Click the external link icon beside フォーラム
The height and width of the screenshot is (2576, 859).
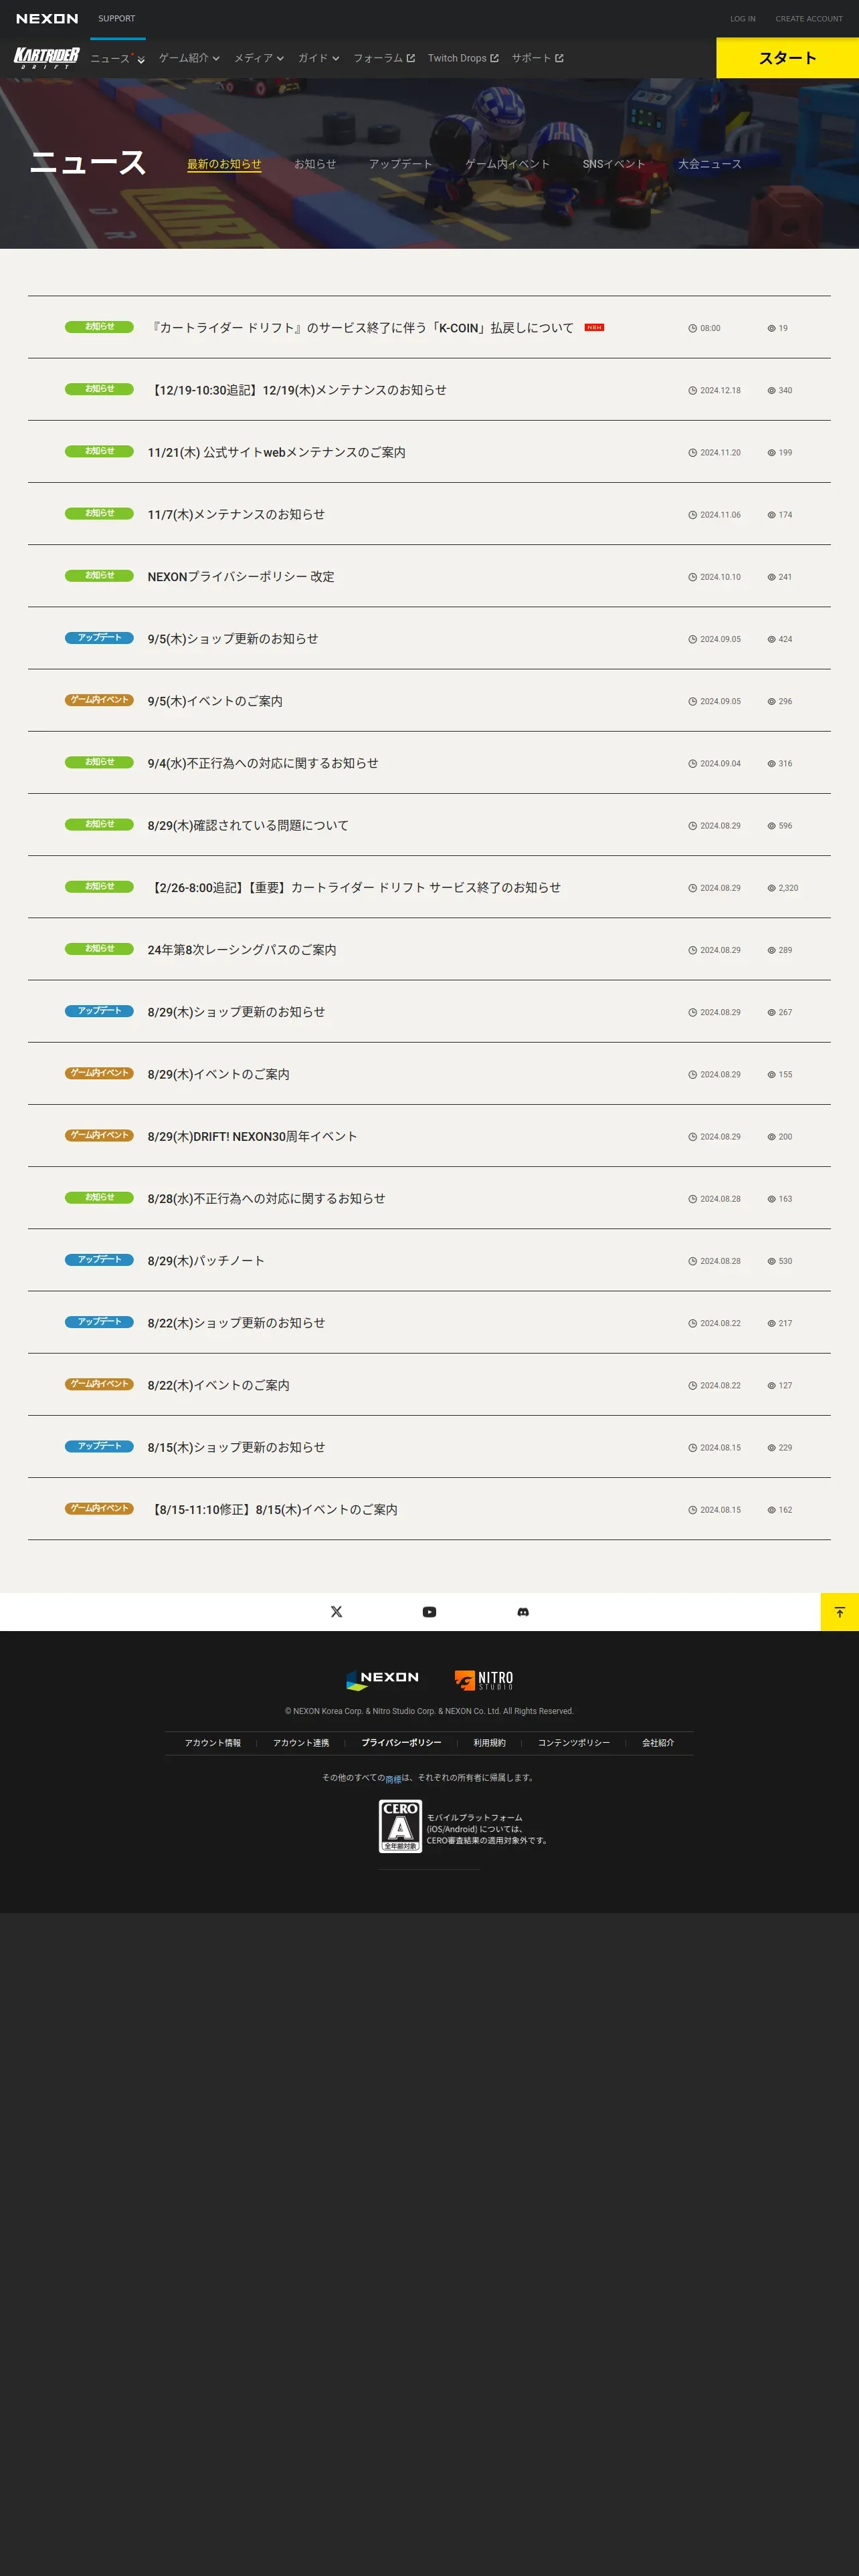click(x=410, y=58)
